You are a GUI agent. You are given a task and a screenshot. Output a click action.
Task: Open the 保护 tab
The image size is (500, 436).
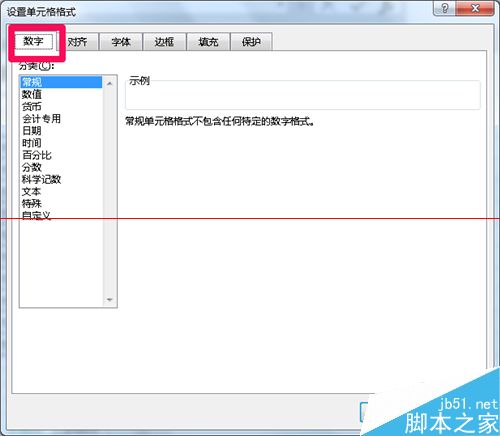[251, 42]
